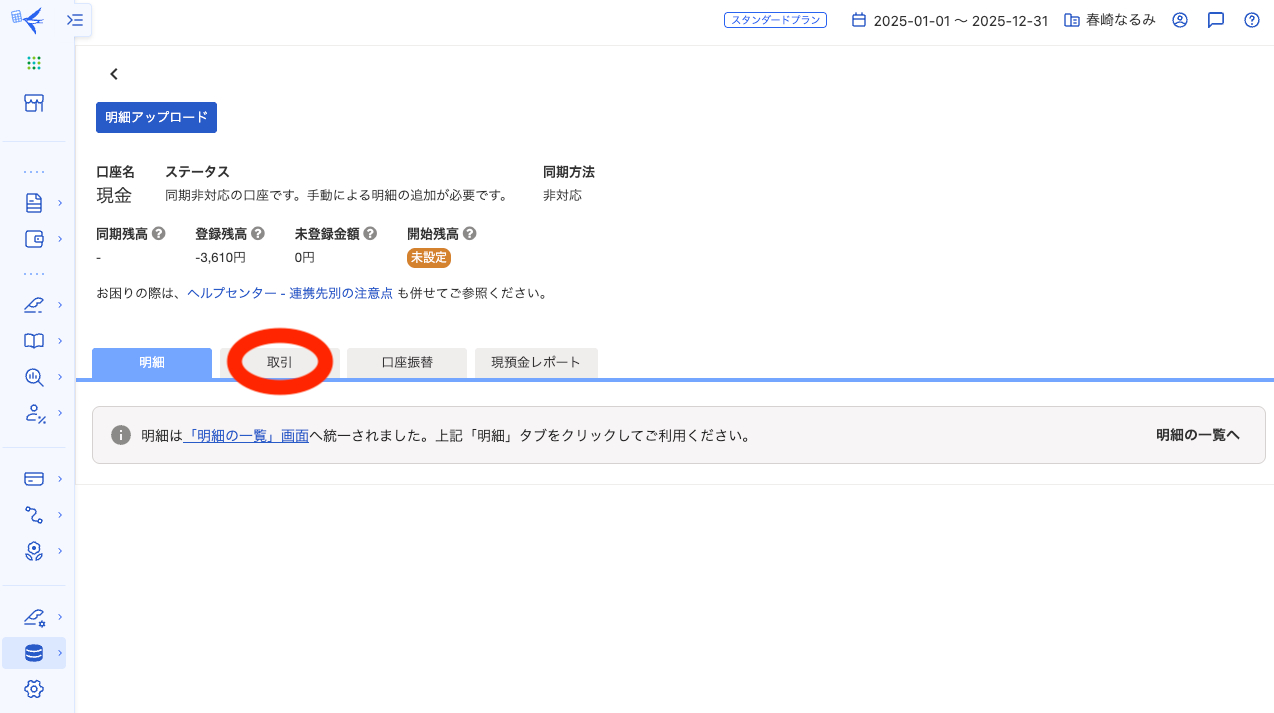Screen dimensions: 1274x713
Task: Click the 未設定 badge under 開始残高
Action: (x=428, y=257)
